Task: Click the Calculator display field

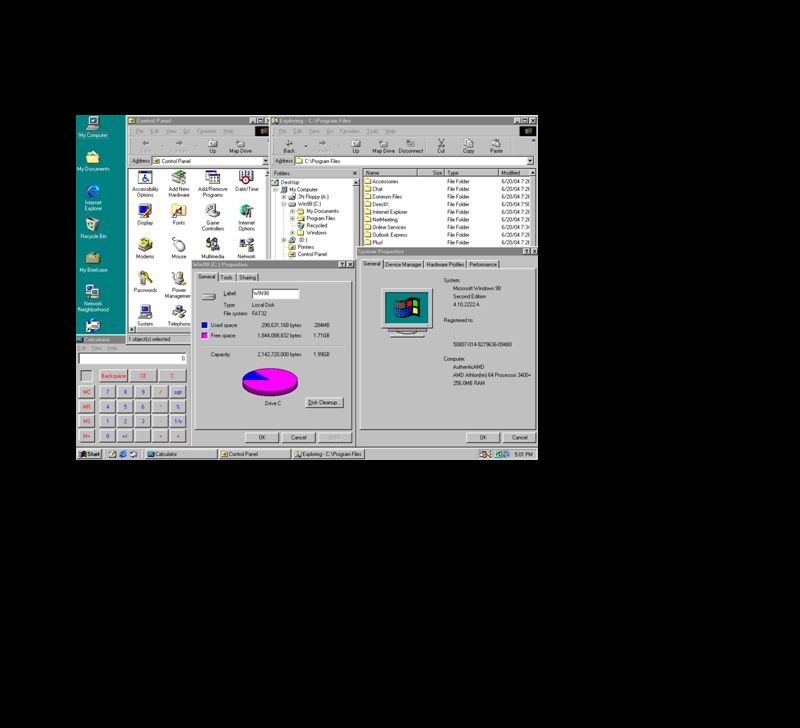Action: coord(132,359)
